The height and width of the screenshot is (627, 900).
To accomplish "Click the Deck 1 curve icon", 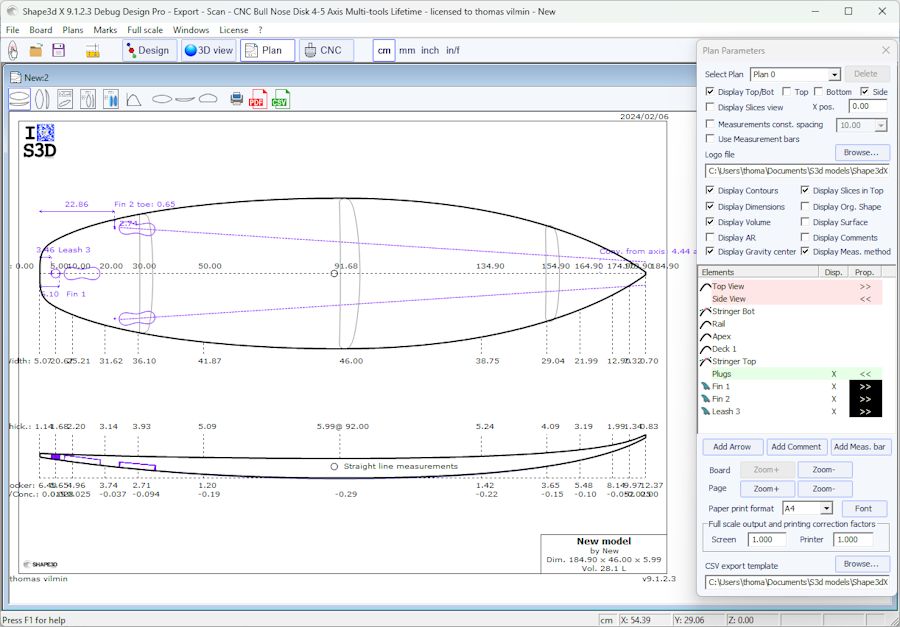I will (x=705, y=349).
